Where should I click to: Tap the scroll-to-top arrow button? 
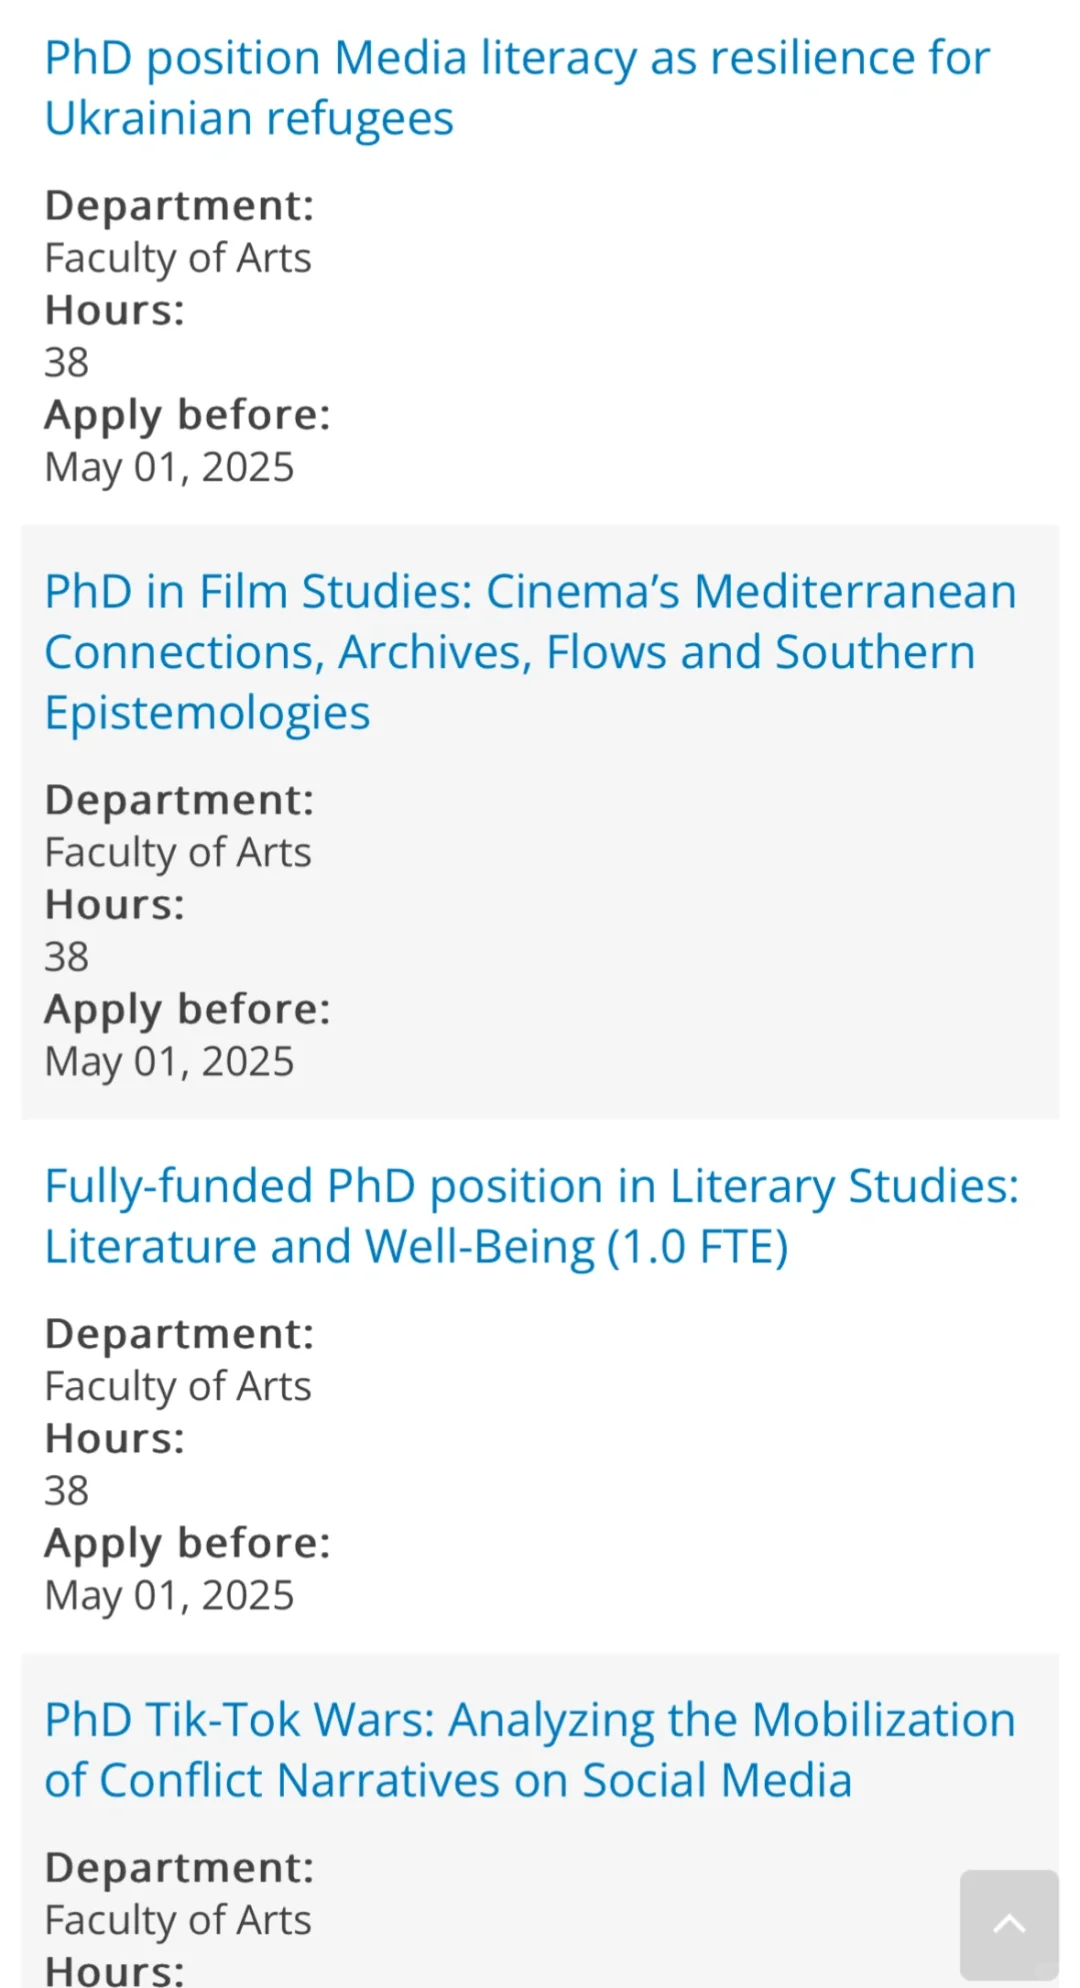pos(1008,1923)
